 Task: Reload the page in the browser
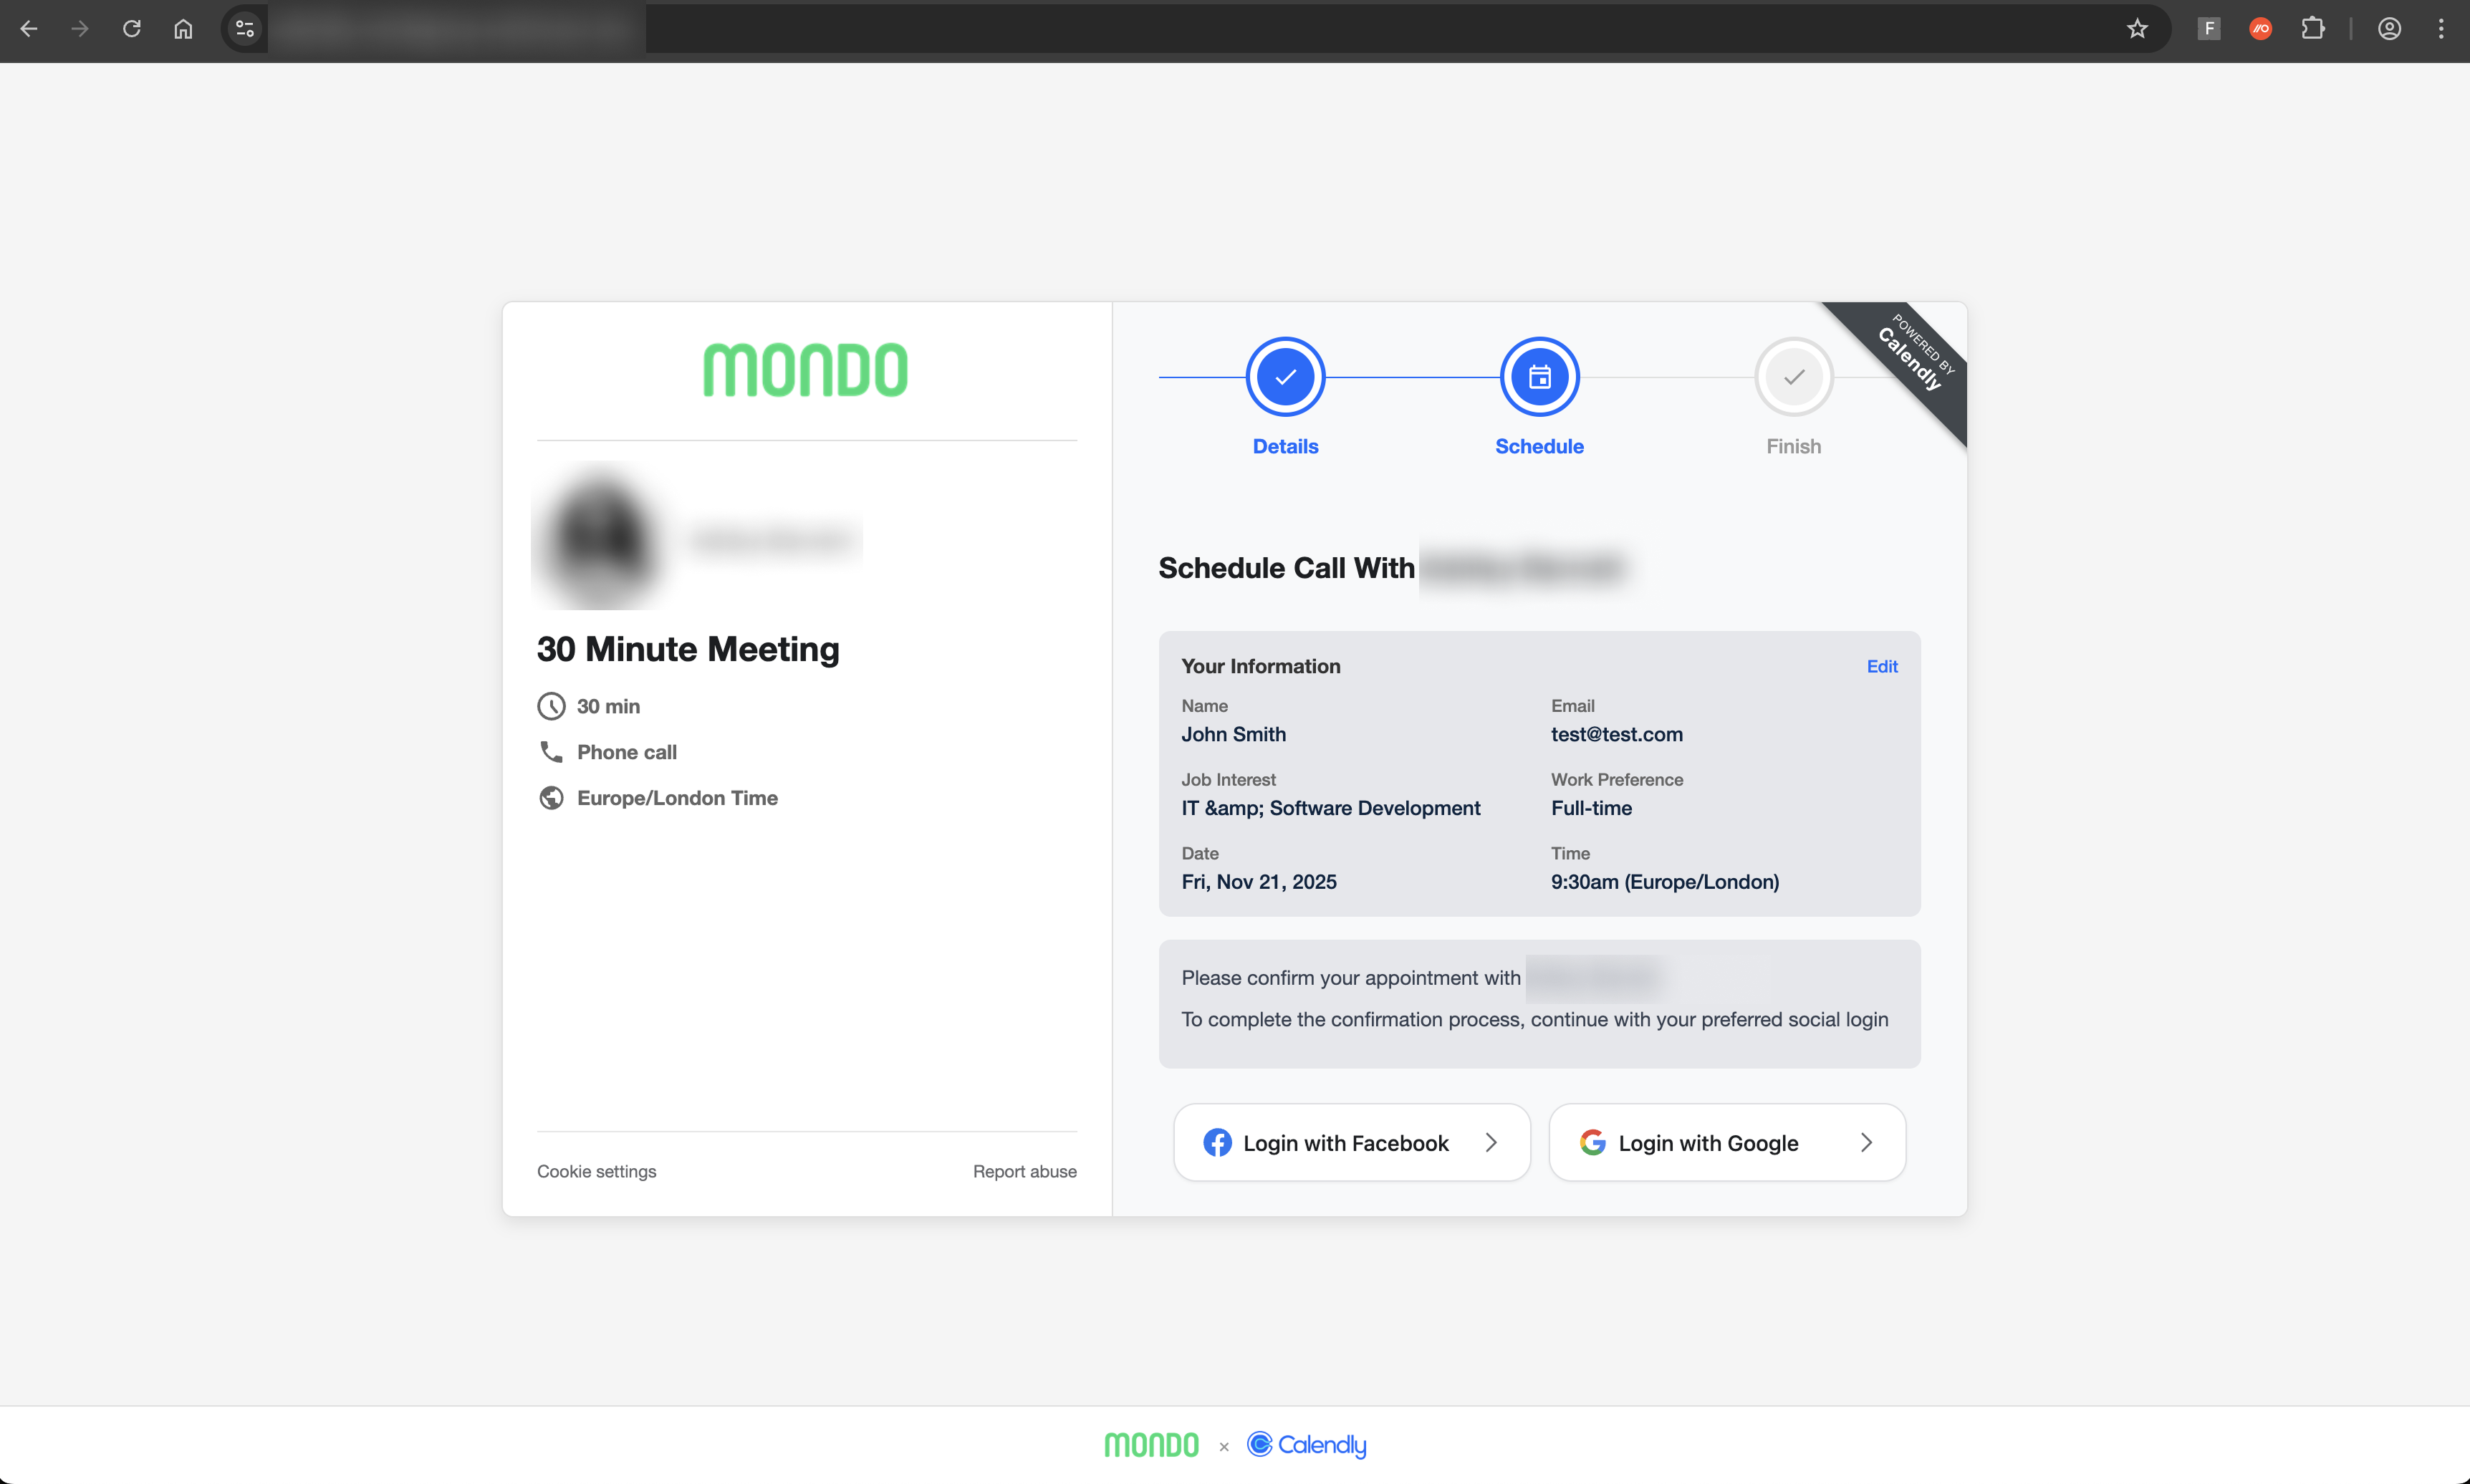point(131,29)
